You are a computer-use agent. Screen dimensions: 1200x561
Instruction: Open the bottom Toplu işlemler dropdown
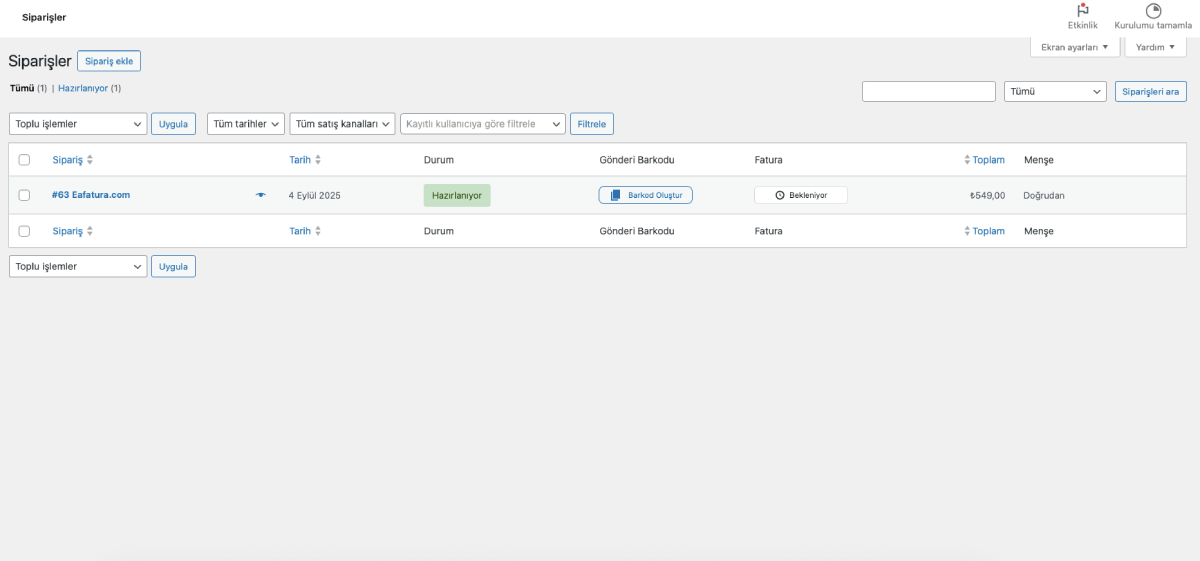[x=78, y=266]
